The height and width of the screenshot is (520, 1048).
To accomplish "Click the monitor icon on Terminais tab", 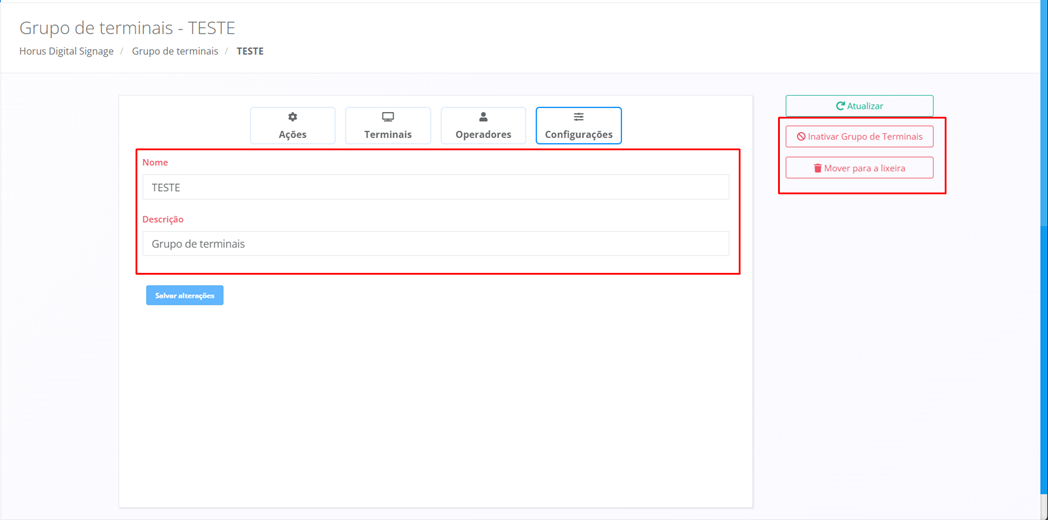I will coord(388,117).
